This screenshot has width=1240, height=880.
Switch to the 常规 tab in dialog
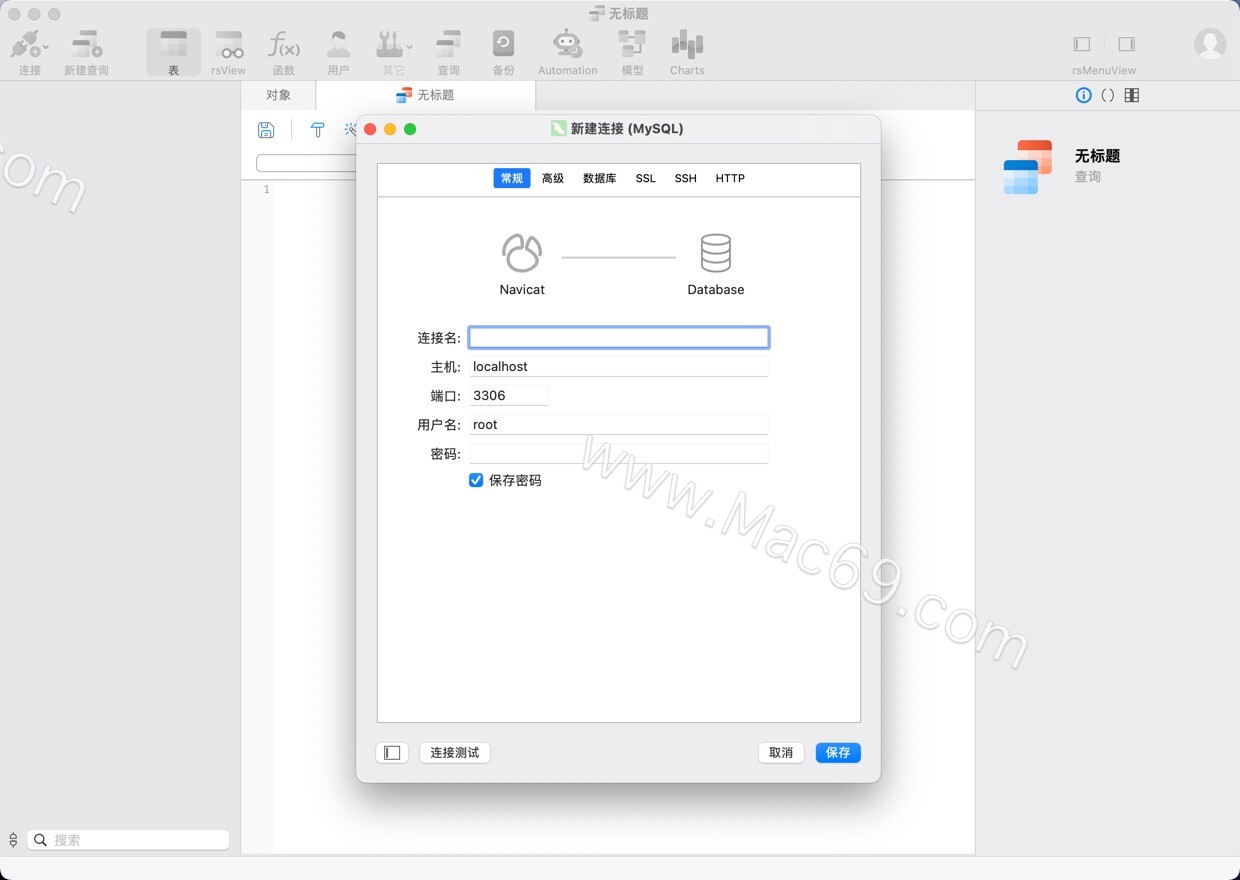[512, 178]
